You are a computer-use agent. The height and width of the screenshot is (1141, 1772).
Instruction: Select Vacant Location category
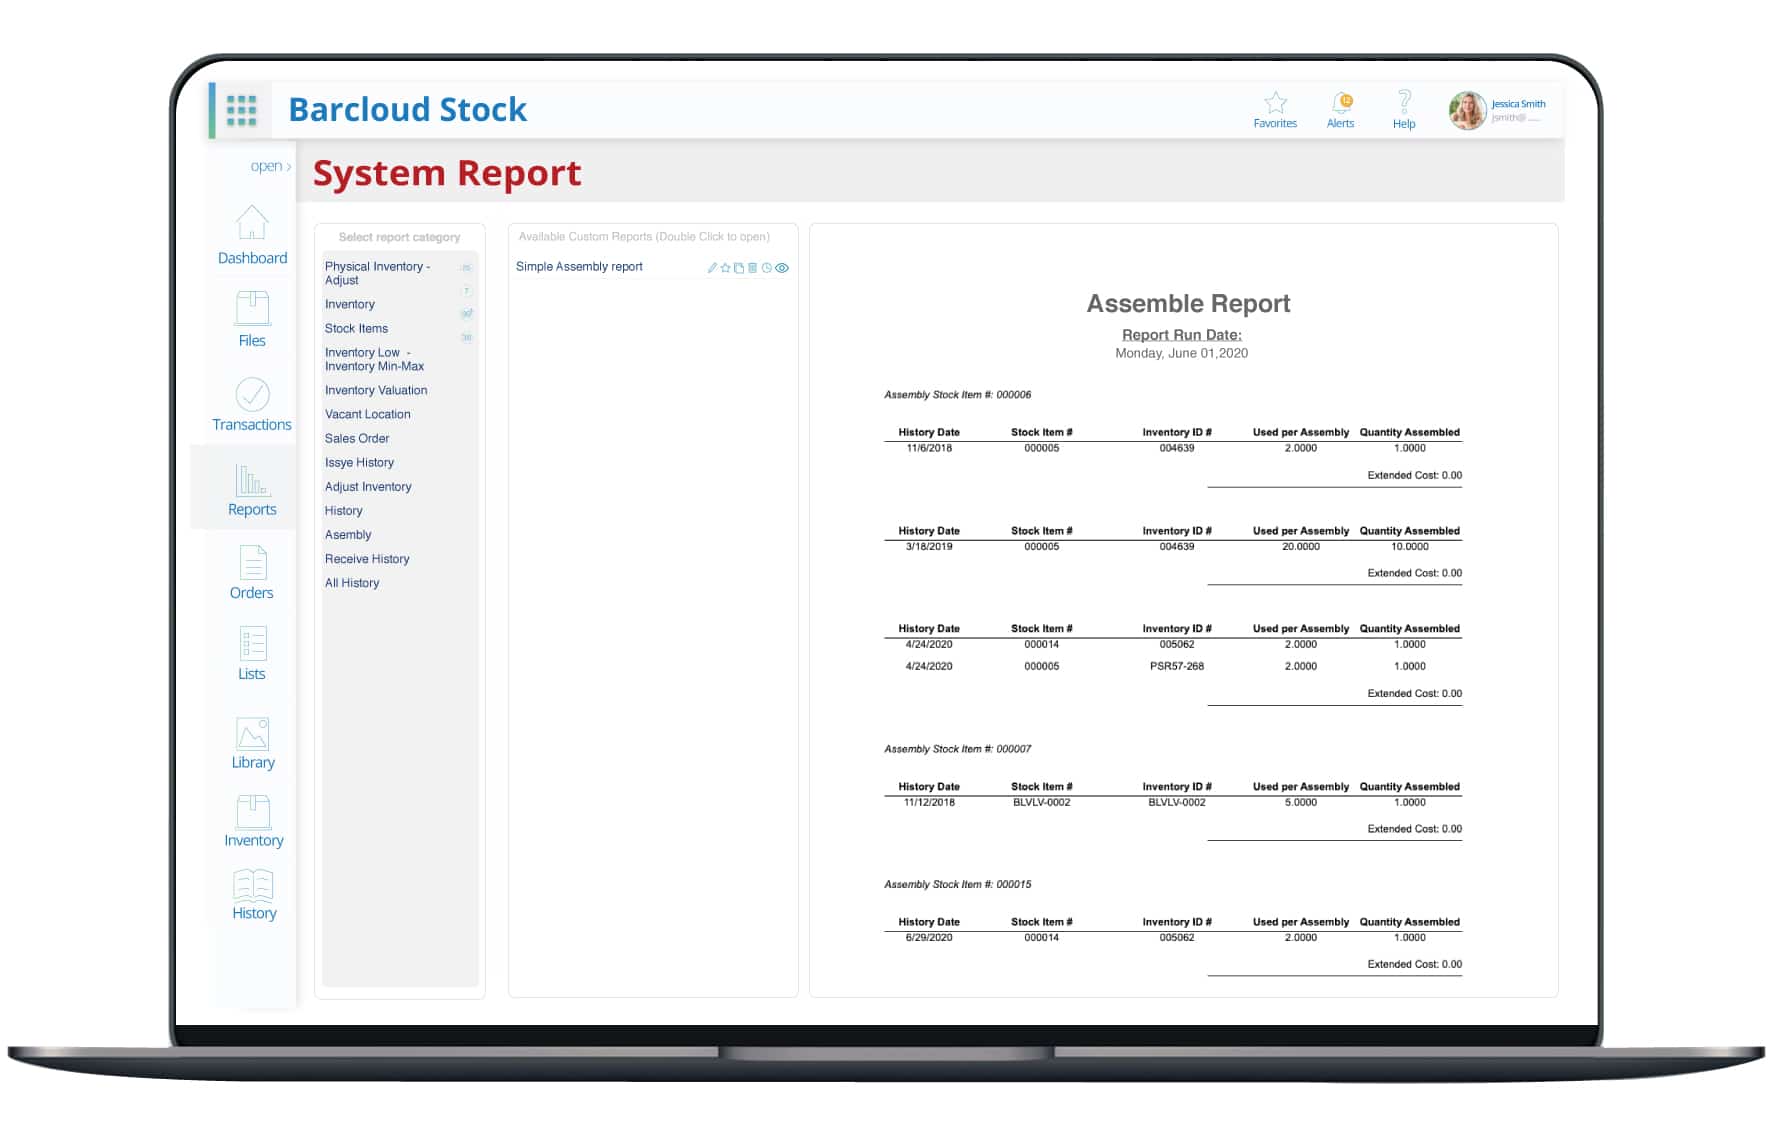tap(367, 414)
